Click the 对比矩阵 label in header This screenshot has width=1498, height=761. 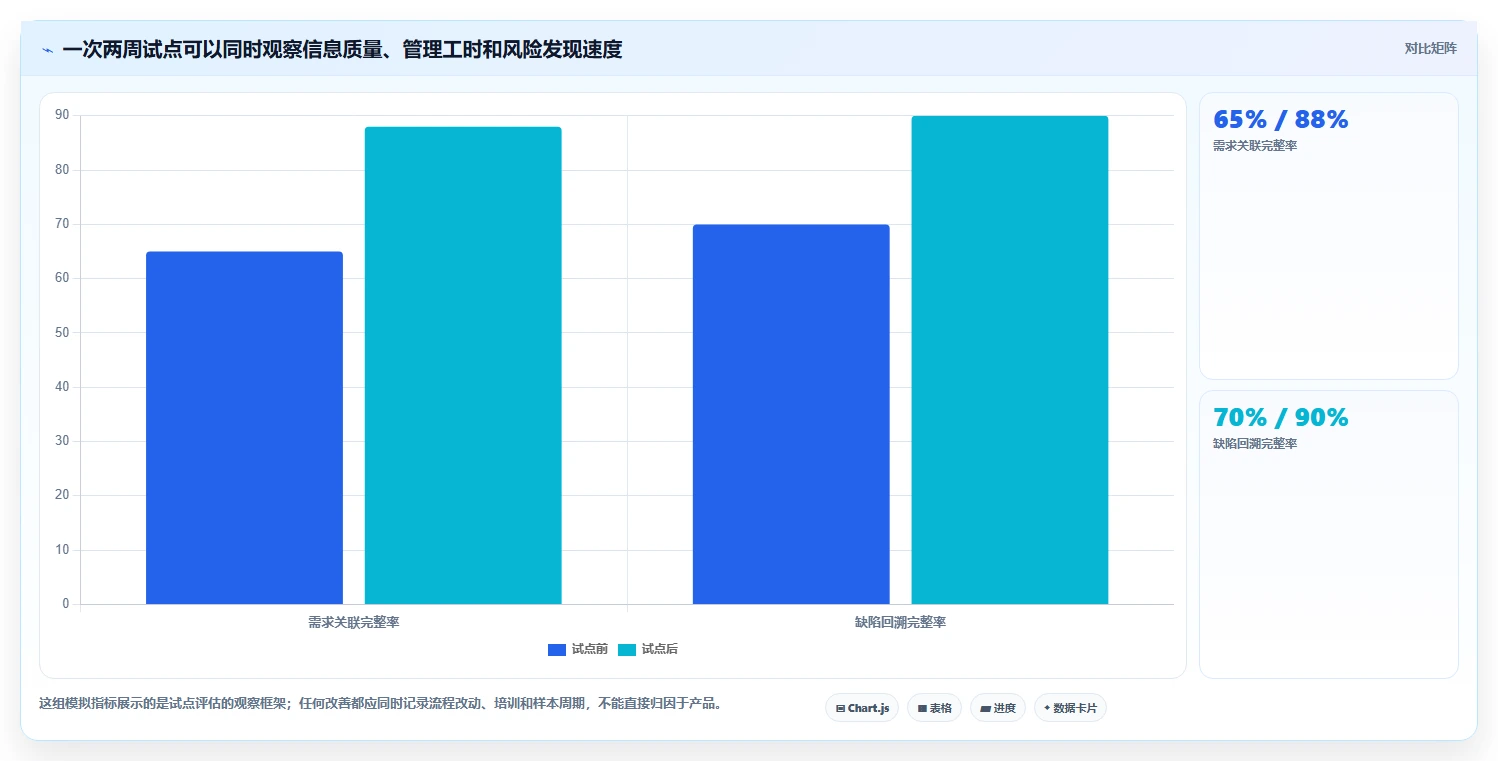[x=1430, y=48]
